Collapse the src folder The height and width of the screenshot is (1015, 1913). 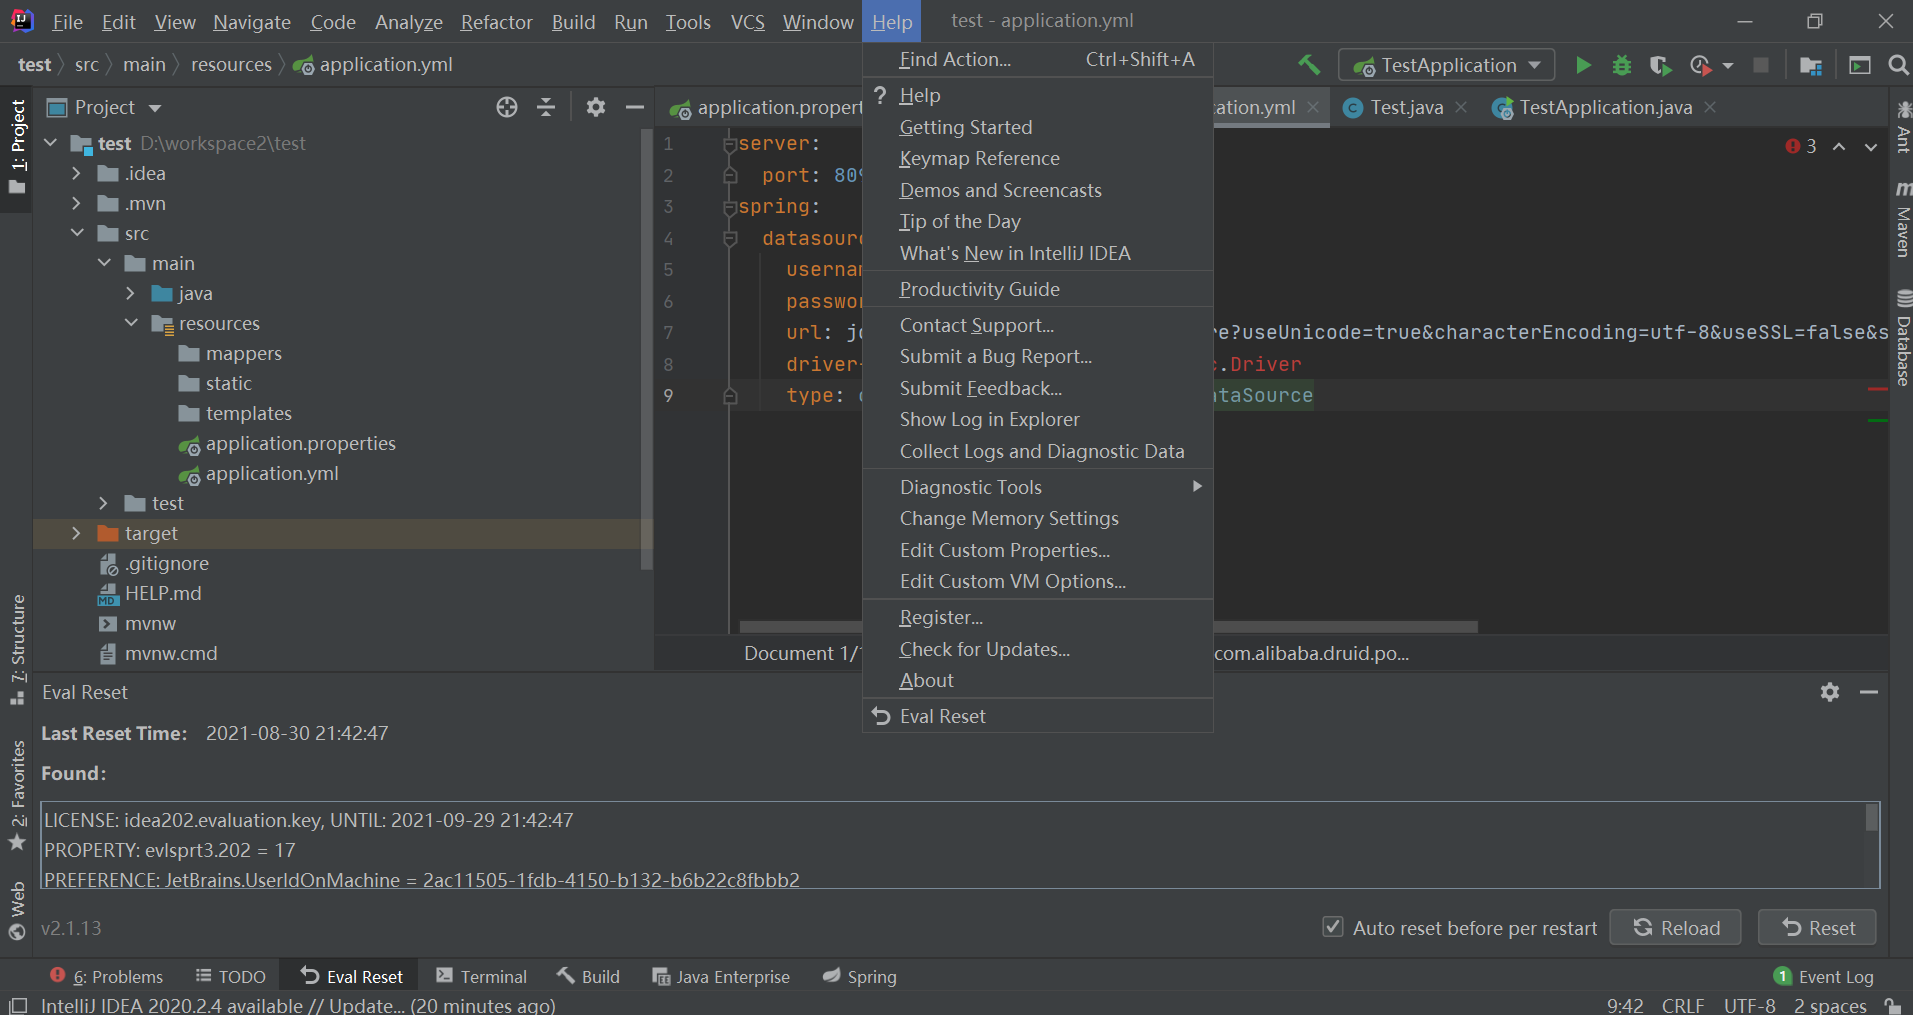tap(77, 233)
